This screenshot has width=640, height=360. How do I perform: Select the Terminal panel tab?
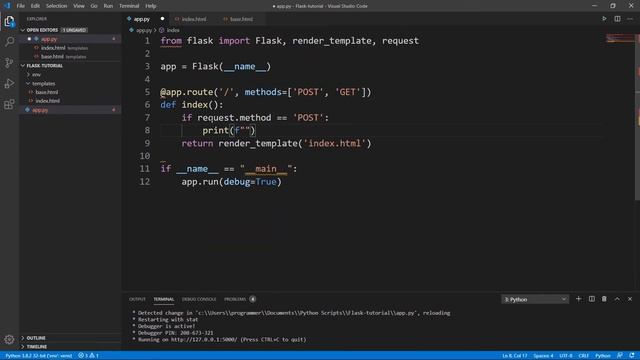(164, 299)
